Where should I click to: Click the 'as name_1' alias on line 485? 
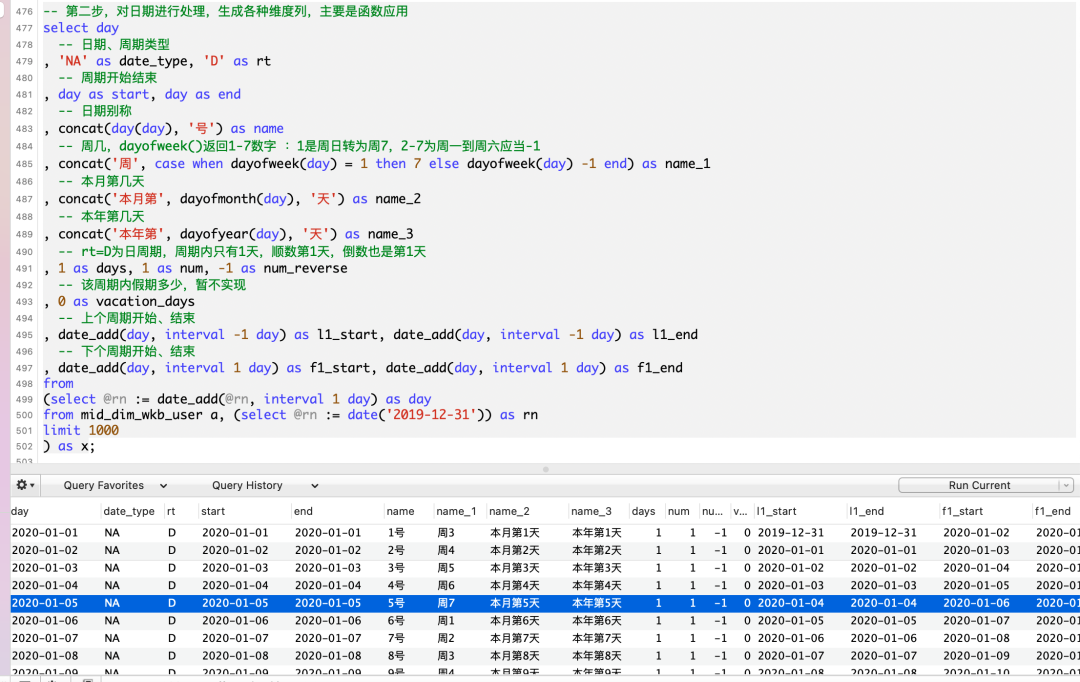tap(676, 163)
